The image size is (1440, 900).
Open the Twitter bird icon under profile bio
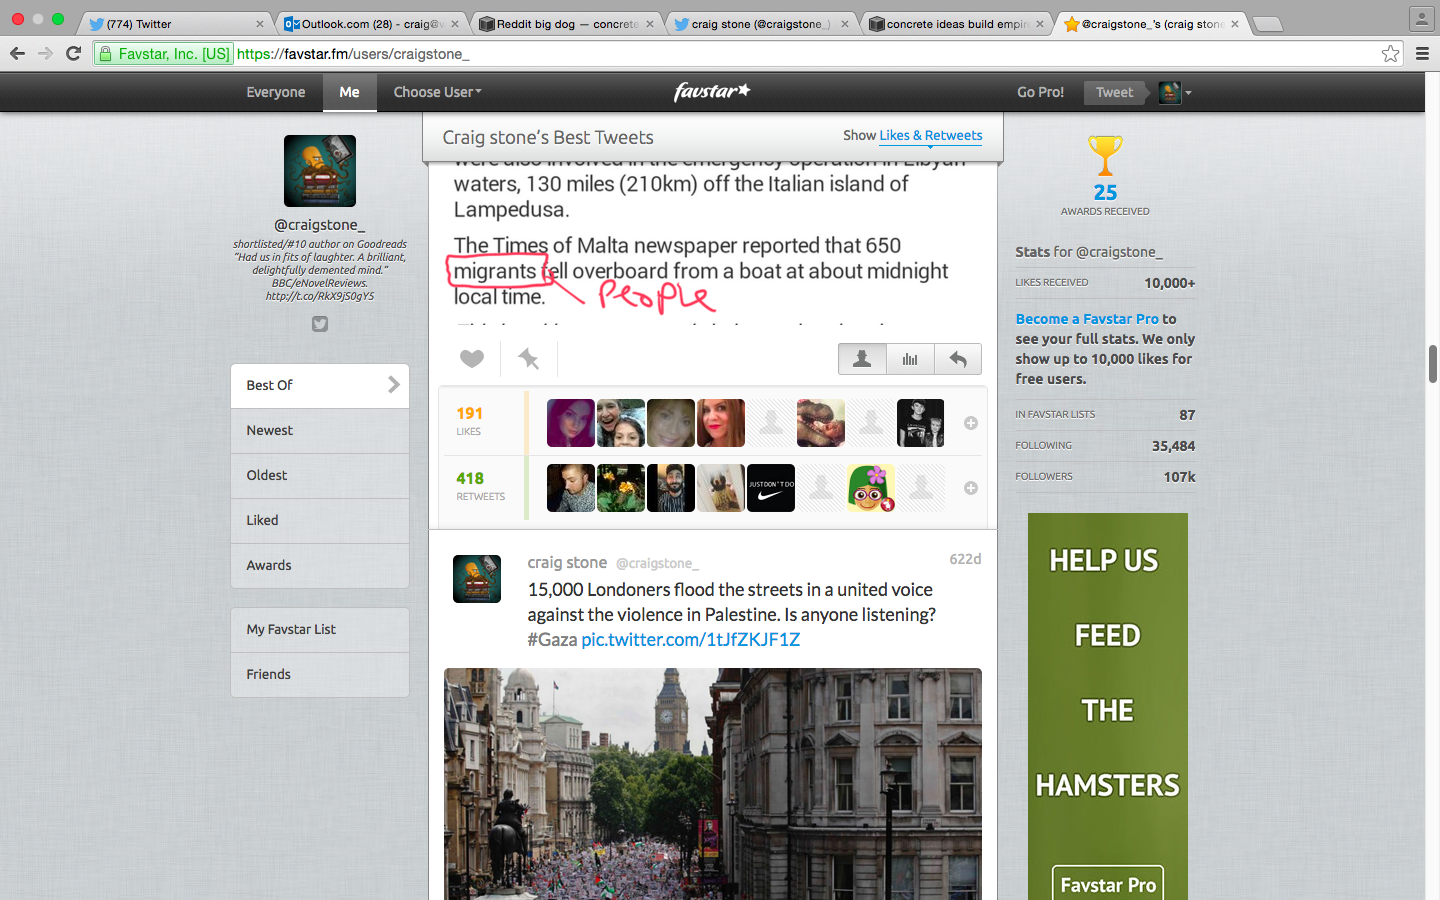[320, 323]
